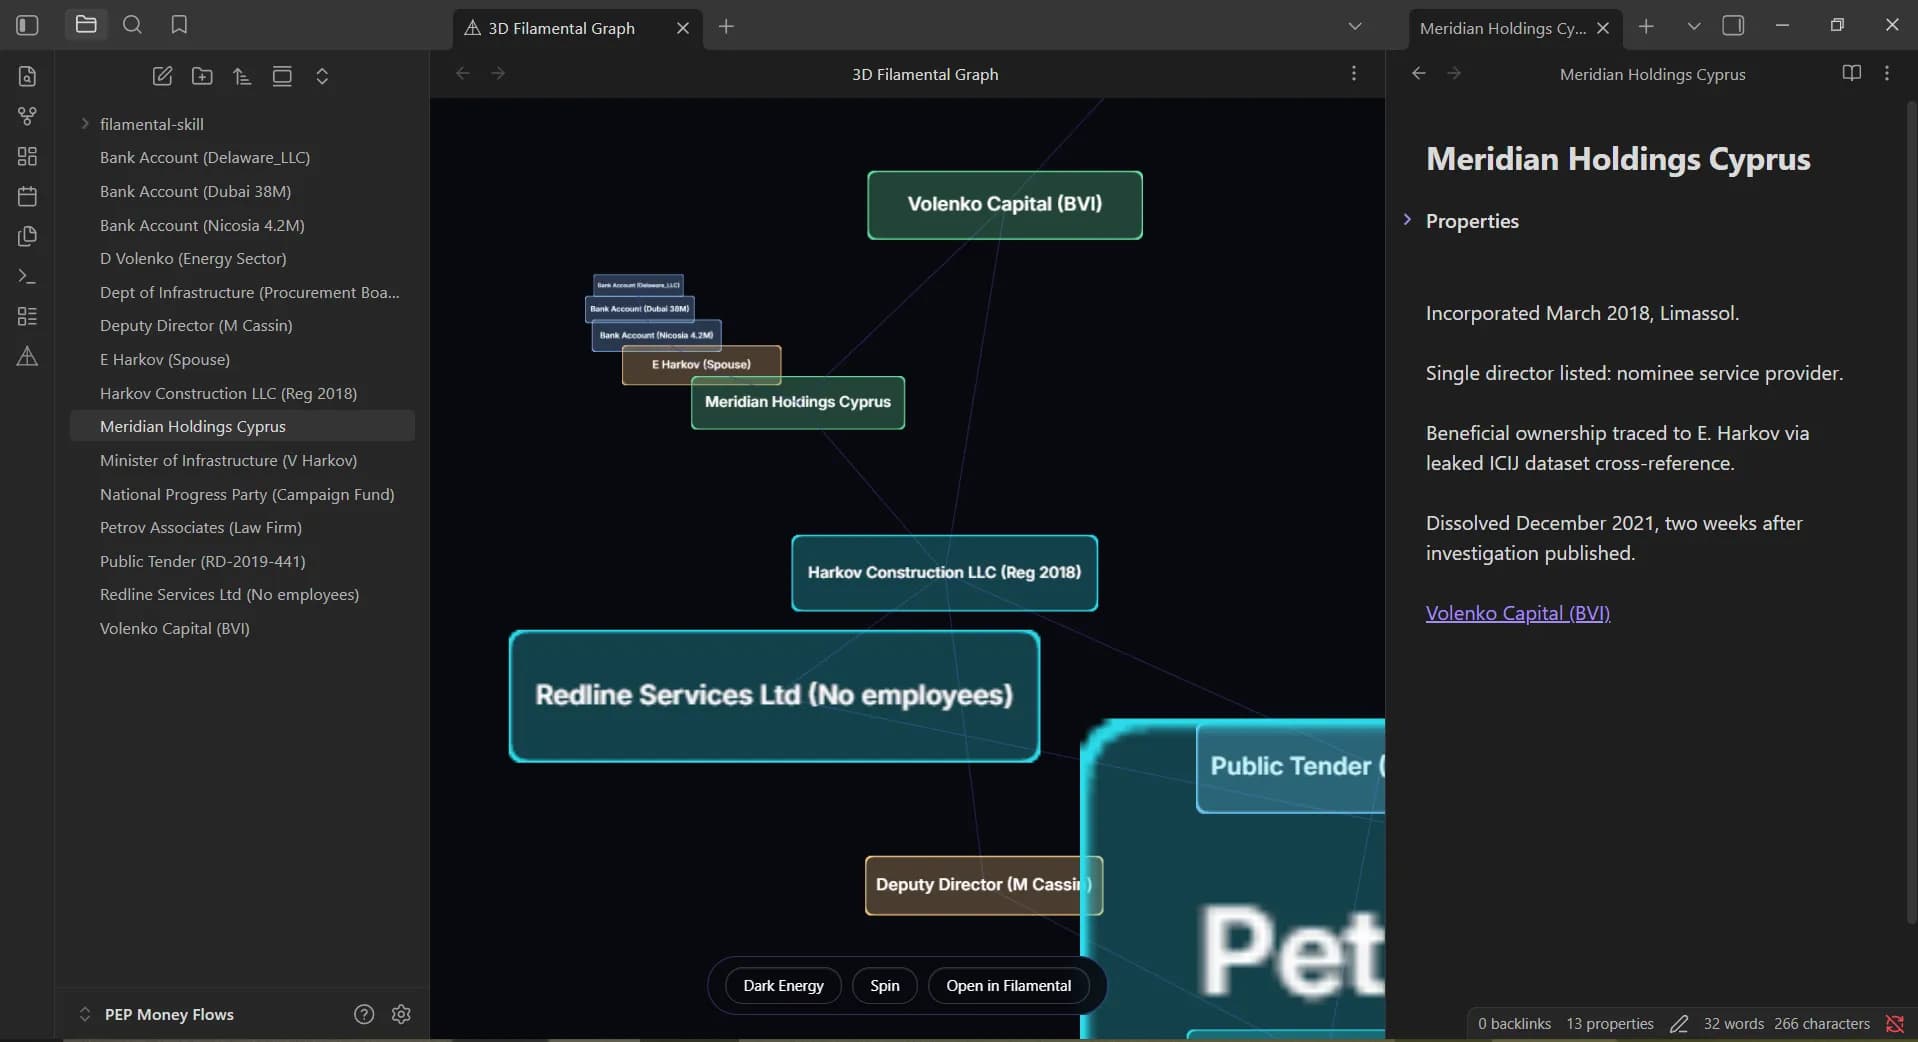Expand the Properties section

(x=1407, y=220)
